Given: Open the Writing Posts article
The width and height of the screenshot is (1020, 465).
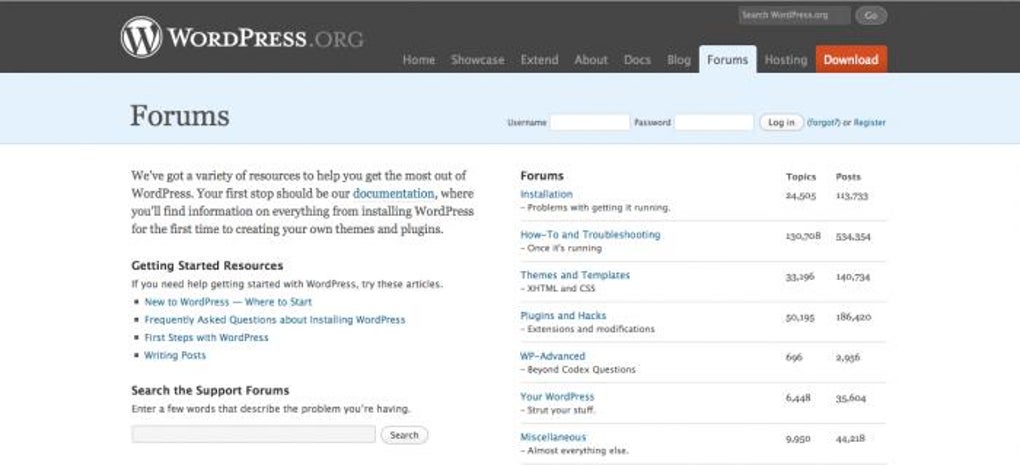Looking at the screenshot, I should (175, 356).
